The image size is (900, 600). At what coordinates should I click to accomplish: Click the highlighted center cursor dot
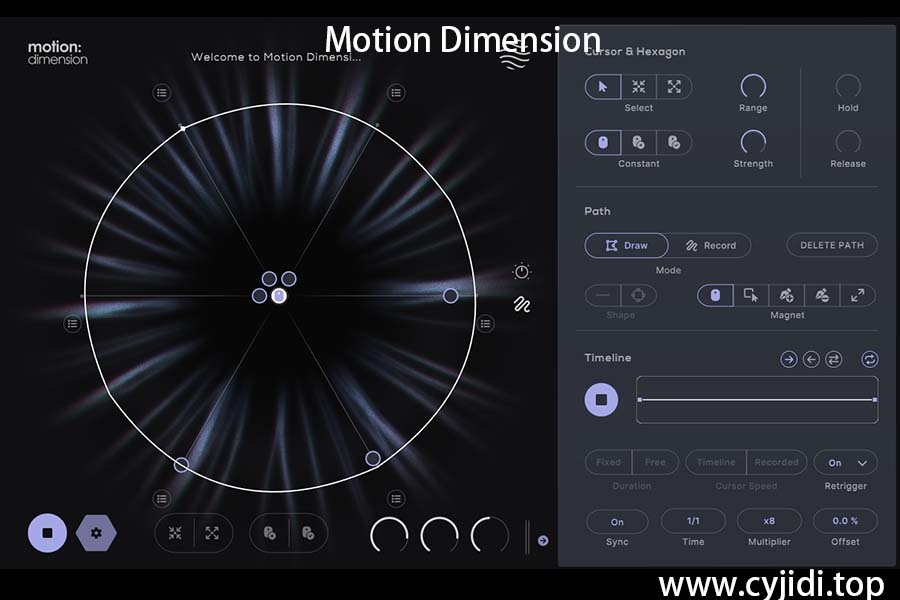(279, 296)
